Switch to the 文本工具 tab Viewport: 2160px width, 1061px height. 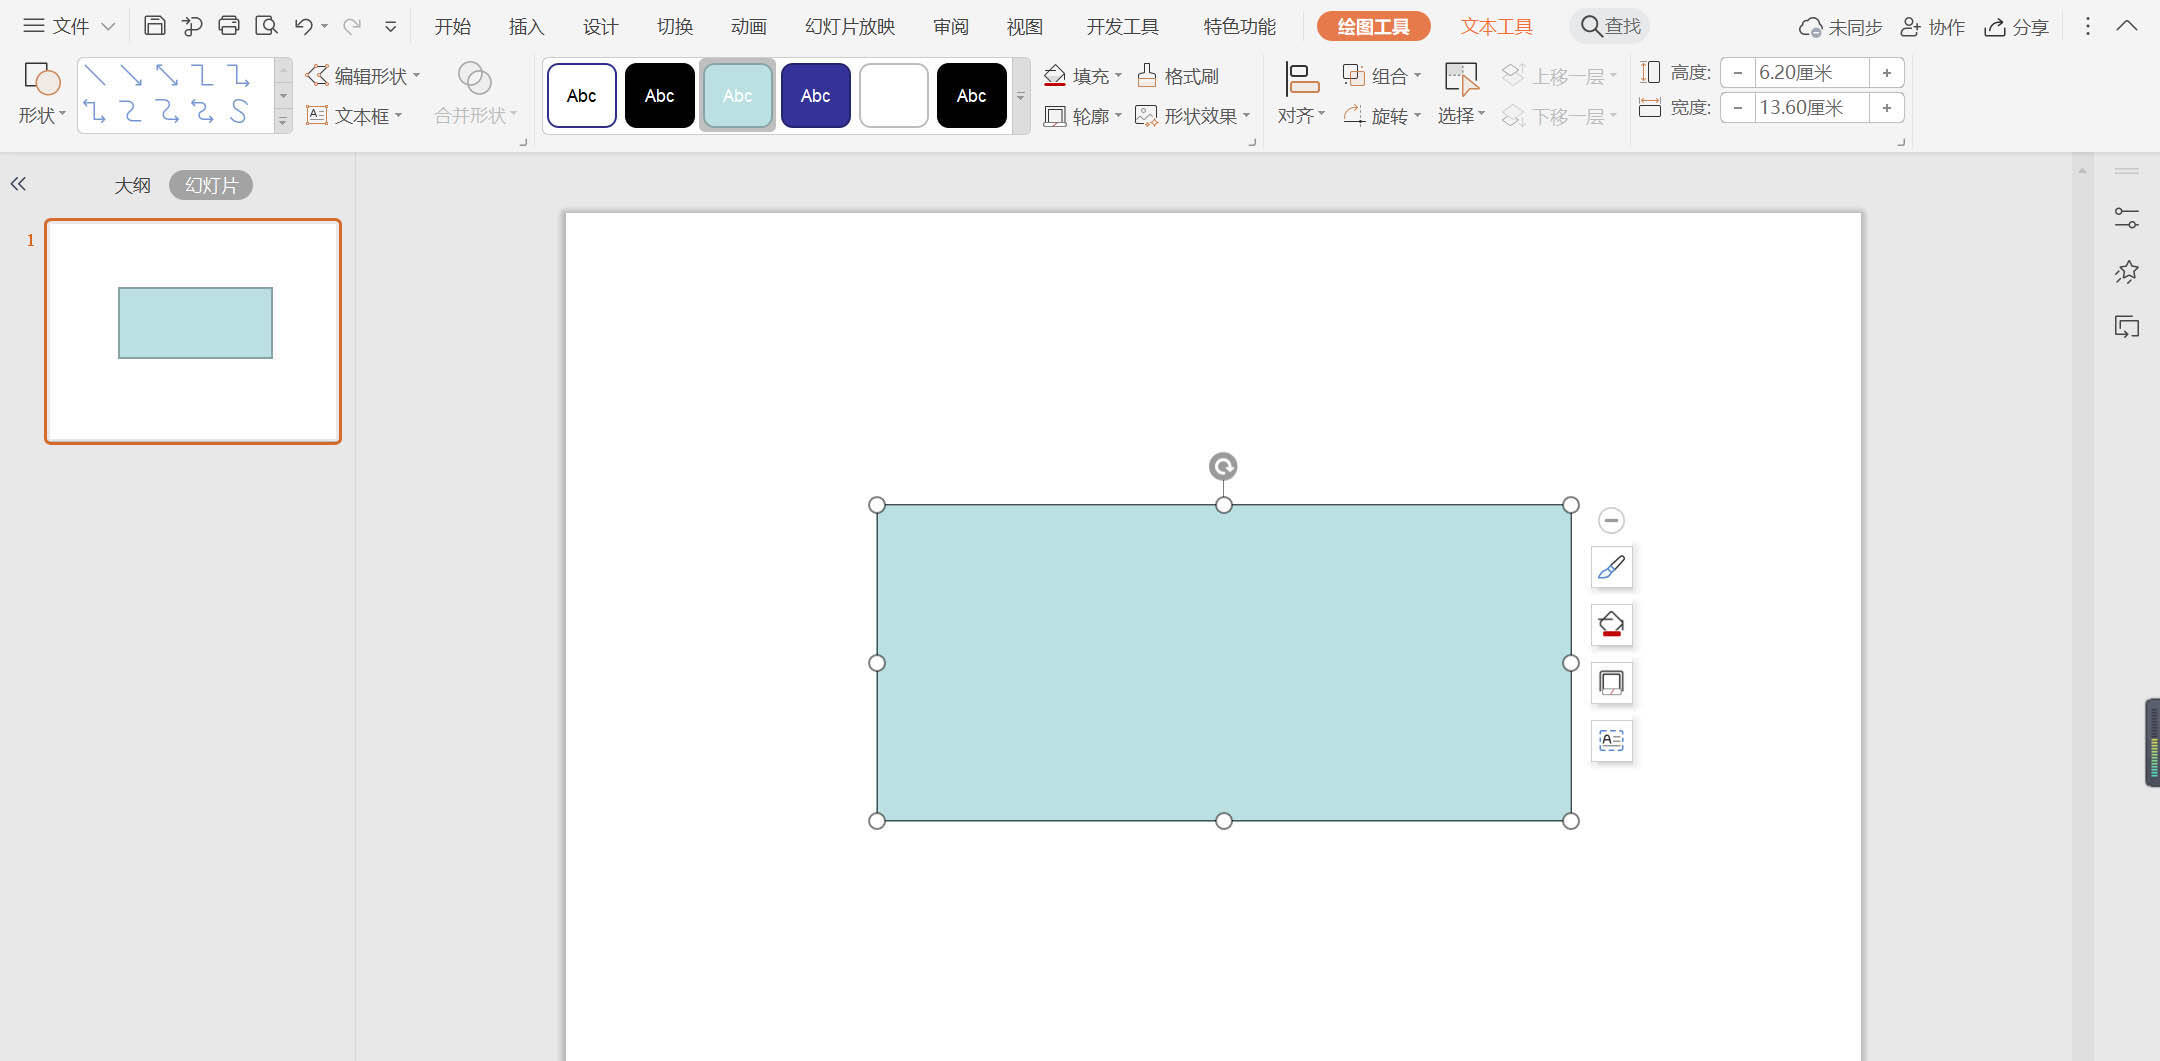[x=1496, y=27]
